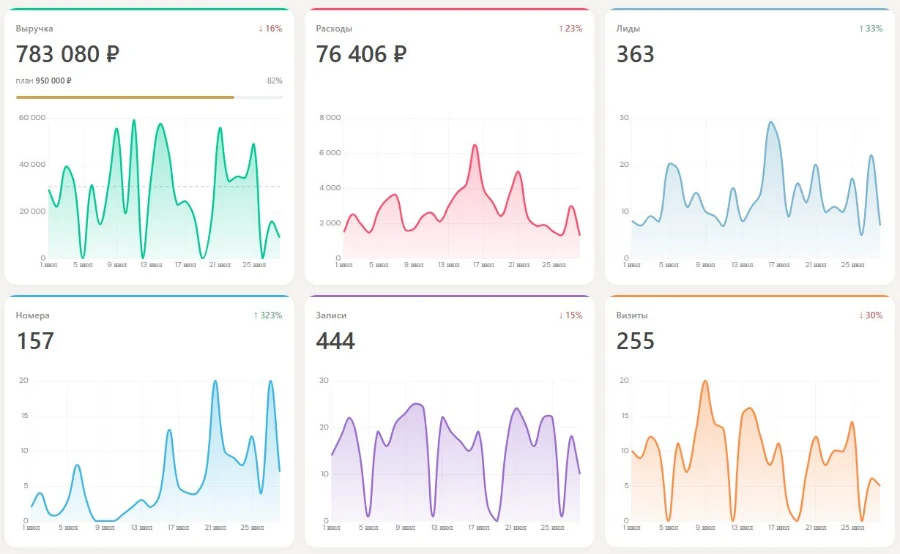The width and height of the screenshot is (900, 554).
Task: Select the 363 leads total
Action: pos(635,54)
